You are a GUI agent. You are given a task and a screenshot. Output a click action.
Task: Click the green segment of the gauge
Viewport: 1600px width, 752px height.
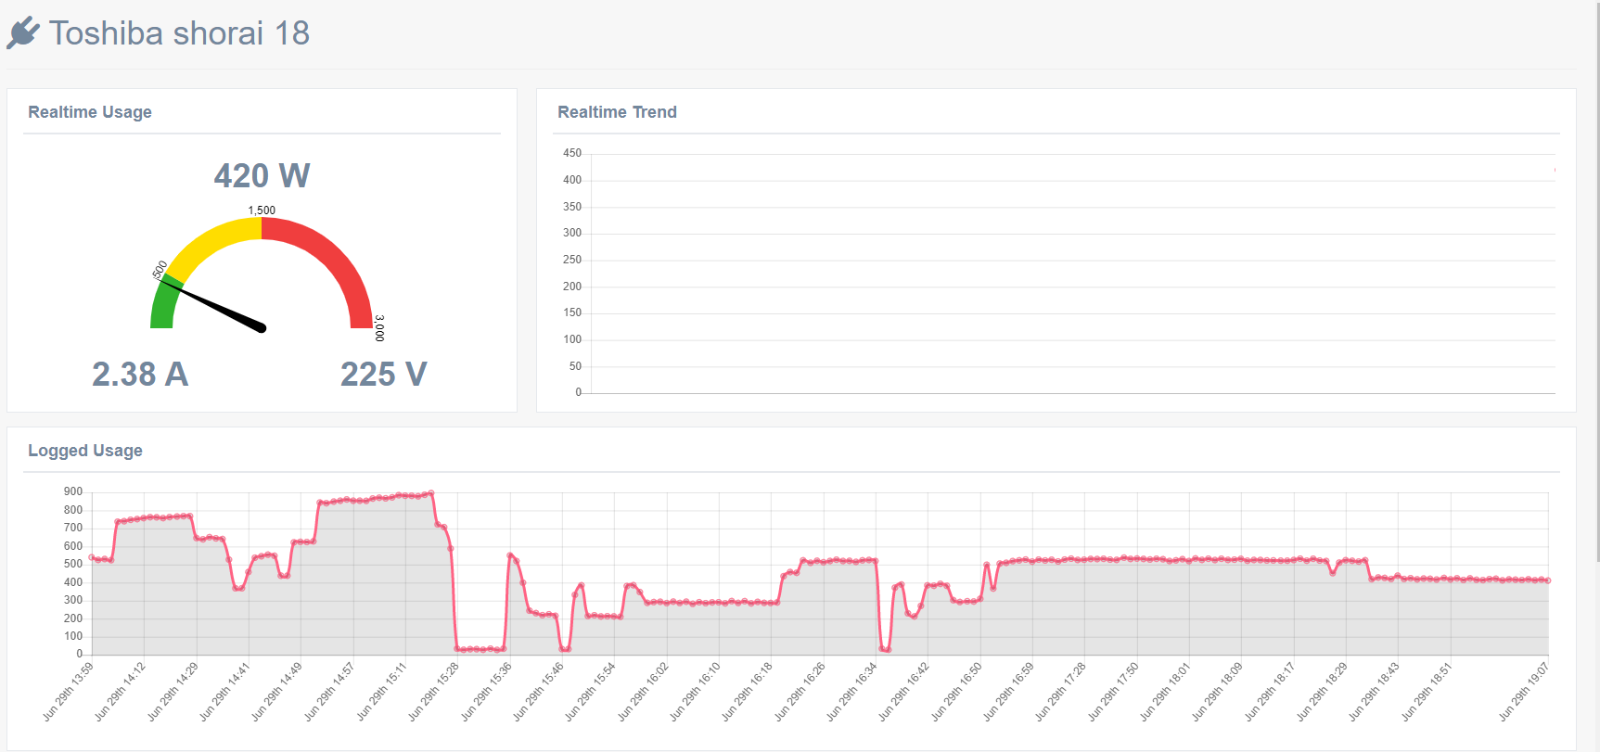coord(163,305)
